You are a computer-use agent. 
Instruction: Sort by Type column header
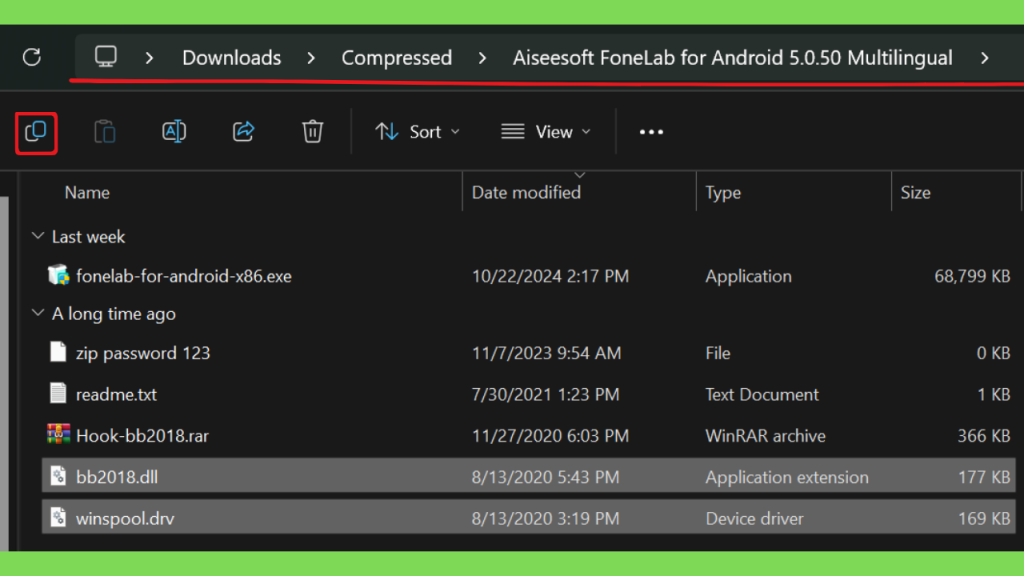point(723,193)
